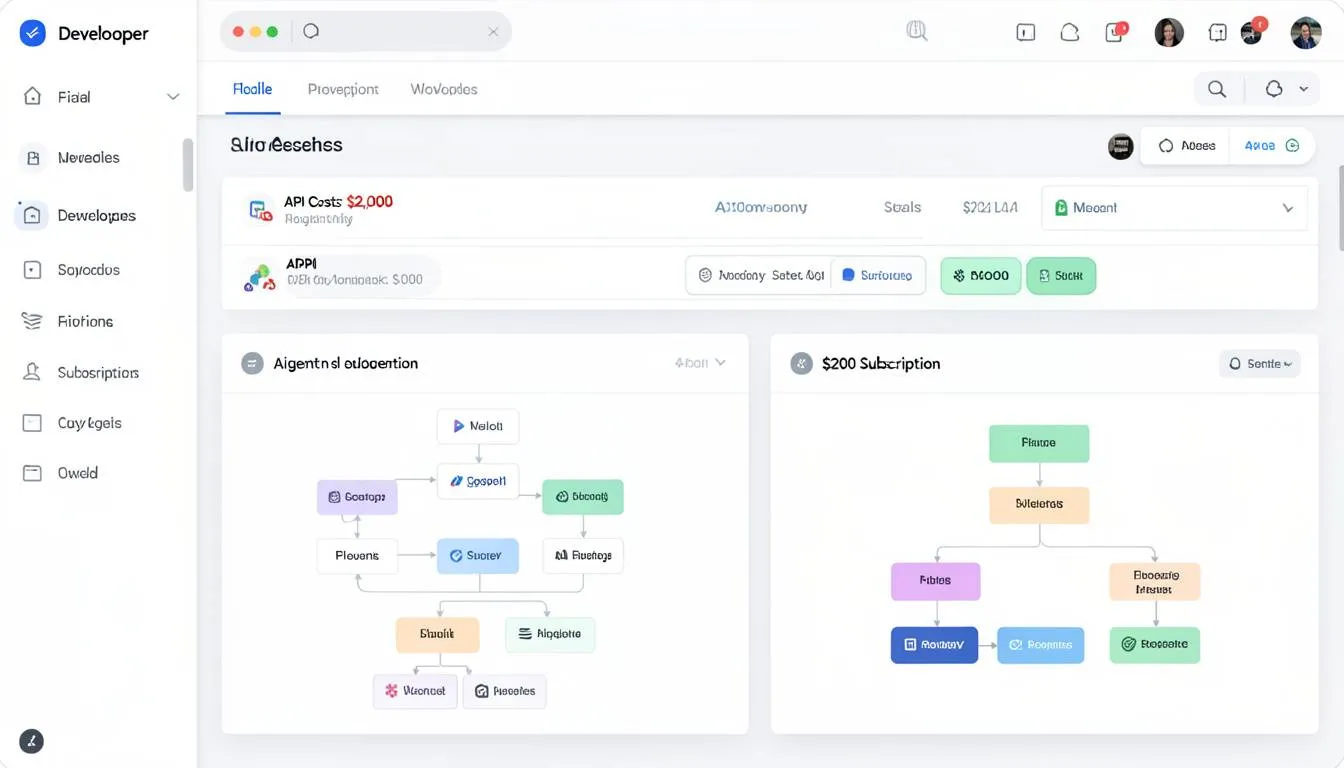
Task: Open the Subscriptions sidebar icon
Action: tap(32, 372)
